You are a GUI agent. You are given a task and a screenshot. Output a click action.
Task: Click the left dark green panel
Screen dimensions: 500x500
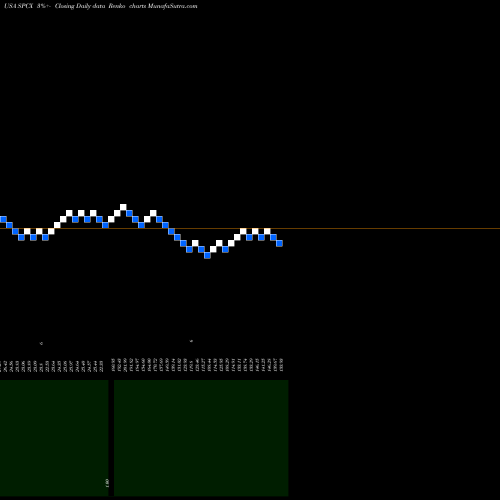(x=54, y=438)
